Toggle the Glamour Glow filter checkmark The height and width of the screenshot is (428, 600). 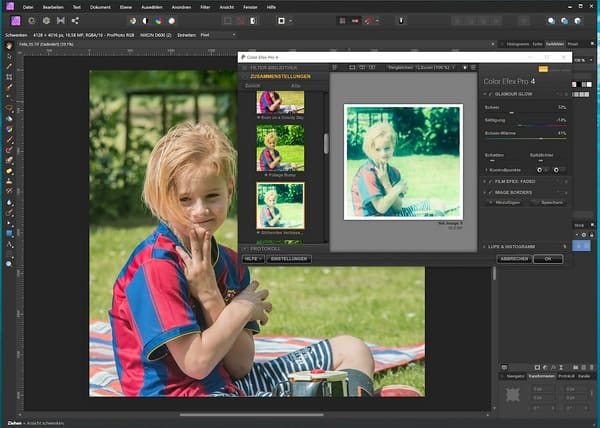coord(491,94)
